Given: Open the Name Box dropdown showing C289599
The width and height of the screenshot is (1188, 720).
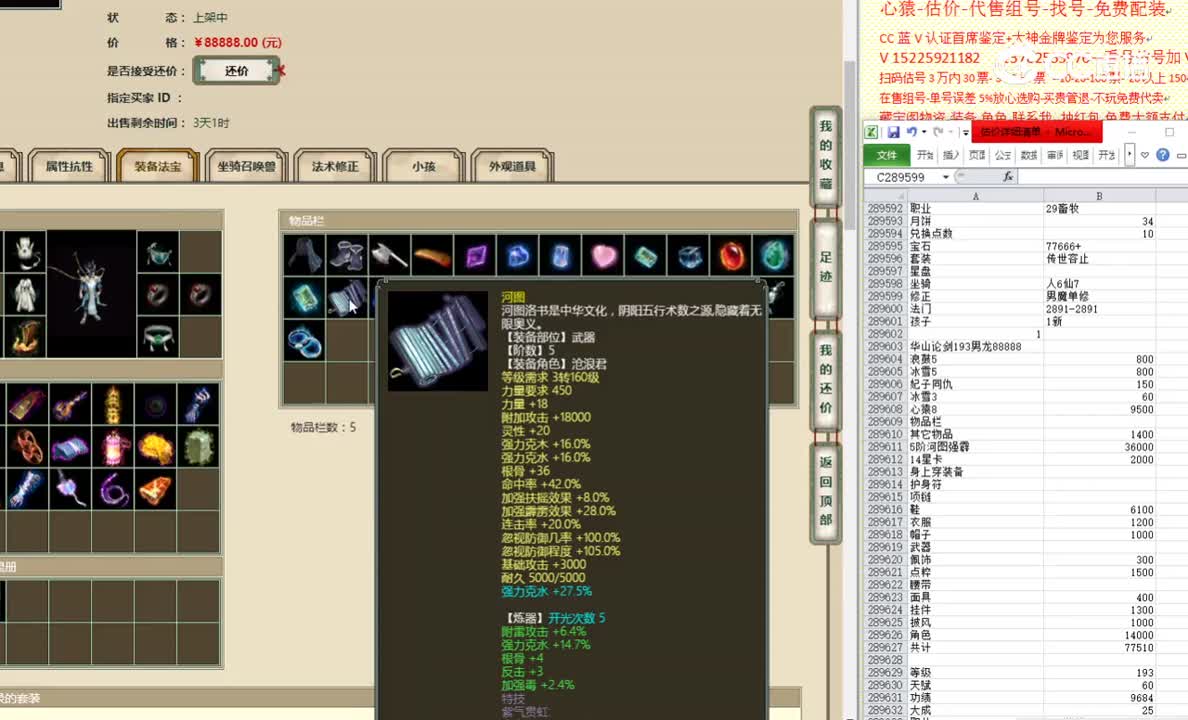Looking at the screenshot, I should tap(946, 176).
